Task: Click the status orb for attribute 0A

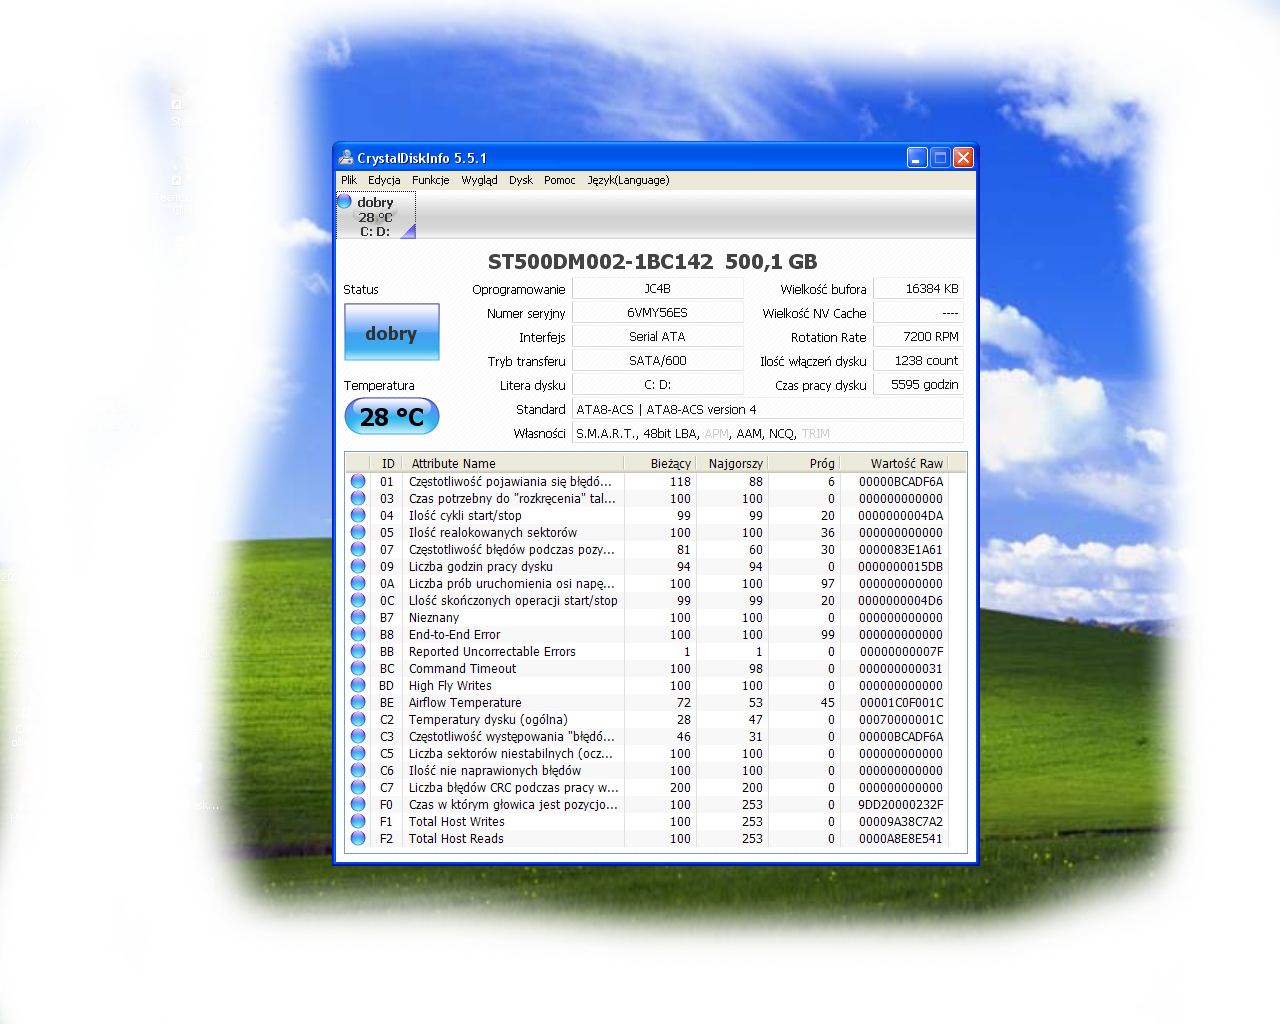Action: pos(358,583)
